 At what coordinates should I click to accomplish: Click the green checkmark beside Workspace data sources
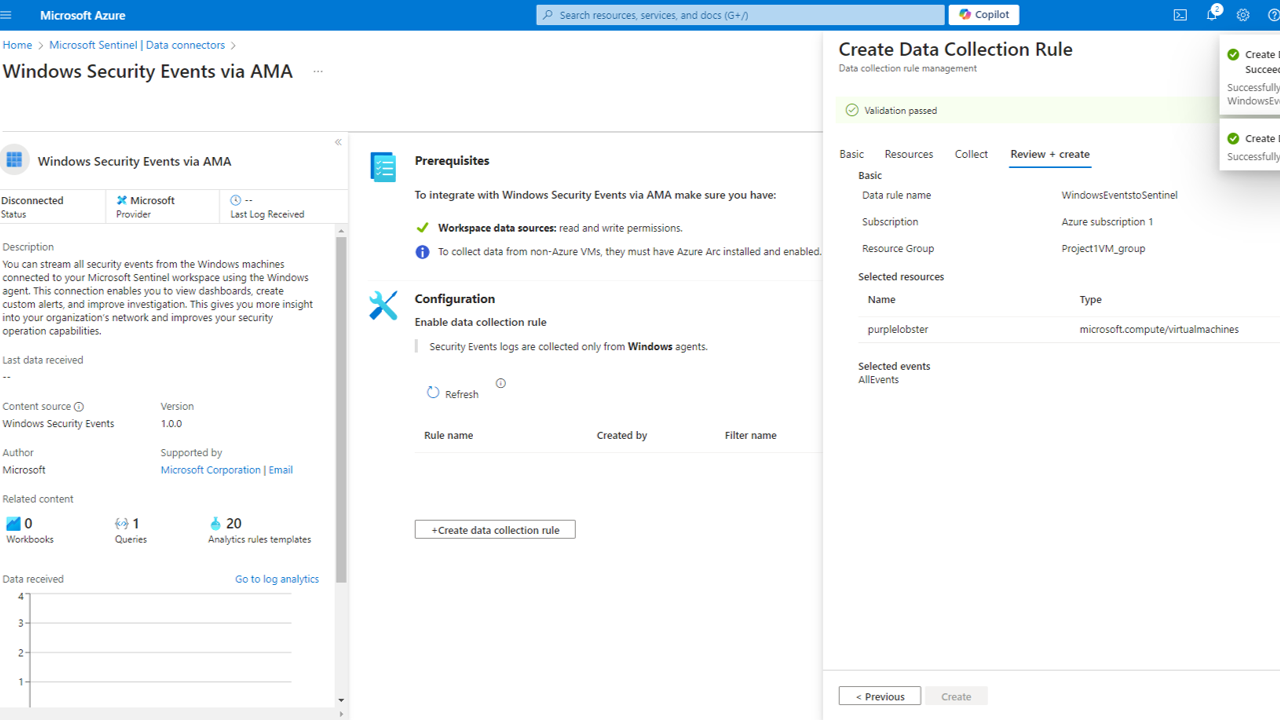pyautogui.click(x=422, y=228)
